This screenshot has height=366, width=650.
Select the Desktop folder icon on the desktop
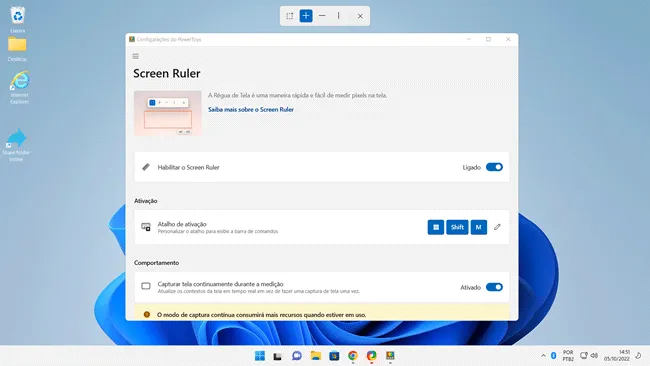click(17, 49)
